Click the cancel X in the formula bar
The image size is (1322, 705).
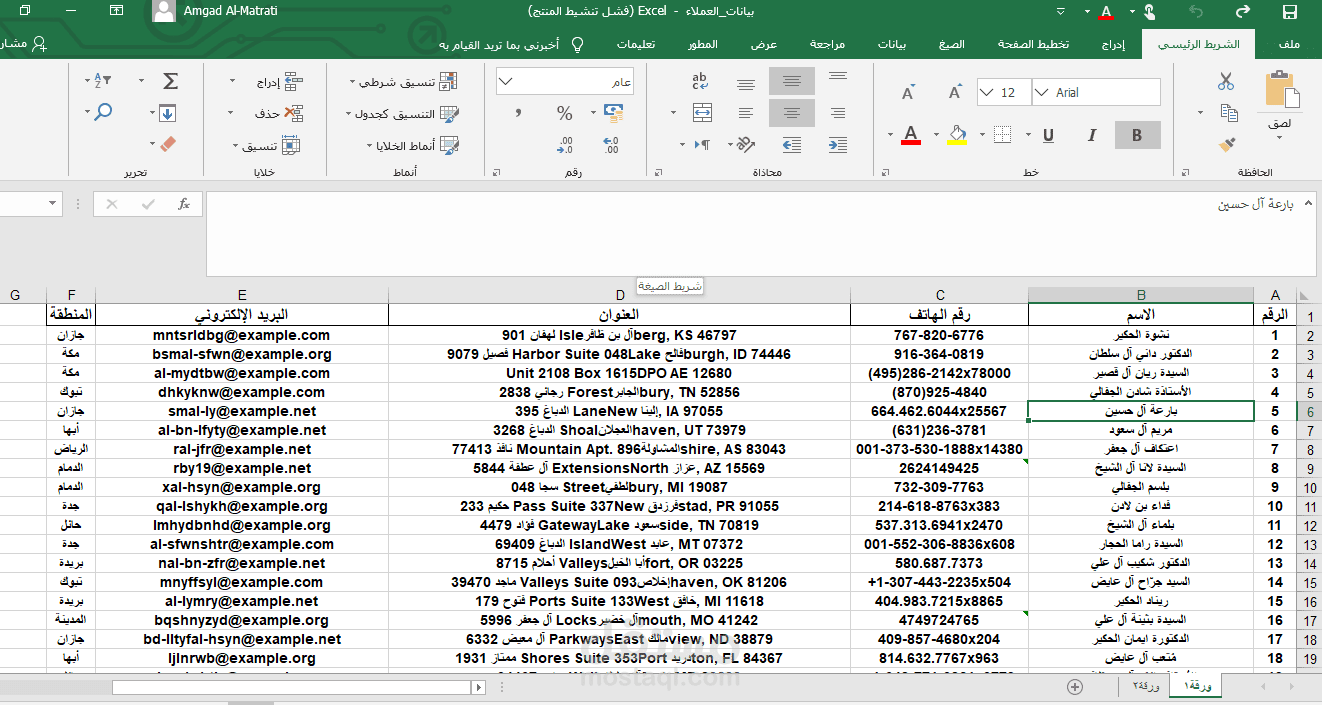(111, 203)
